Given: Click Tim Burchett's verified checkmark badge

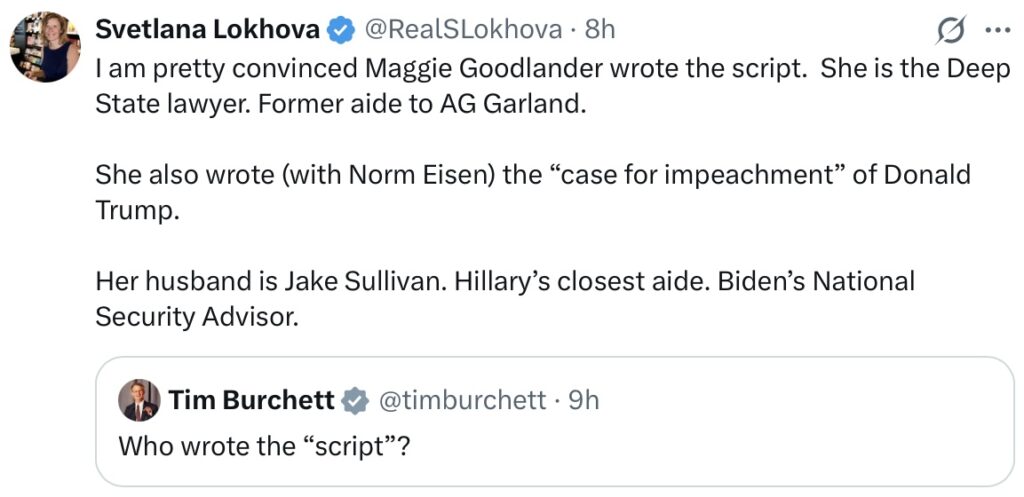Looking at the screenshot, I should pos(355,401).
